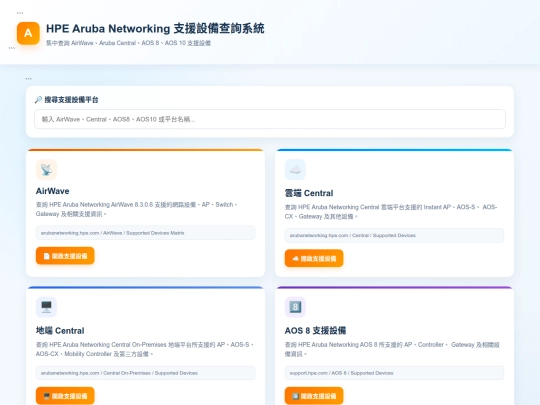Click the magnifier icon beside 搜尋支援設備平台
The height and width of the screenshot is (405, 540).
point(38,100)
